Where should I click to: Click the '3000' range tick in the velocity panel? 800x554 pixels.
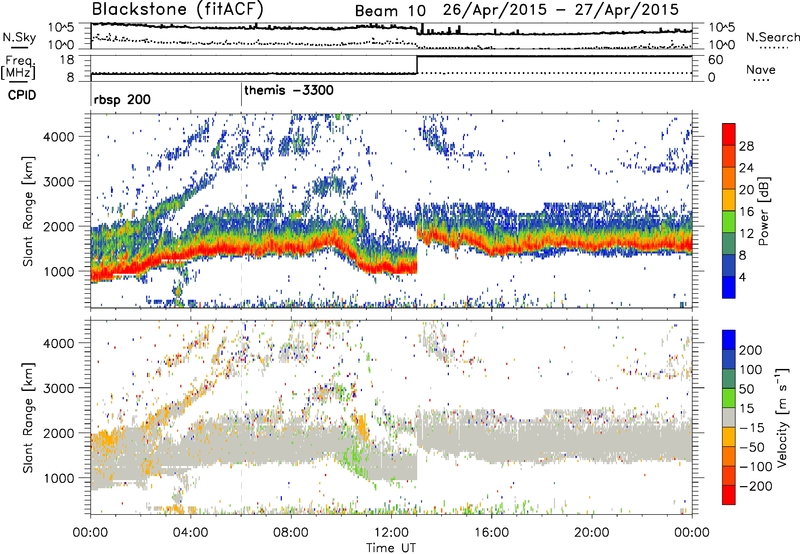coord(58,388)
